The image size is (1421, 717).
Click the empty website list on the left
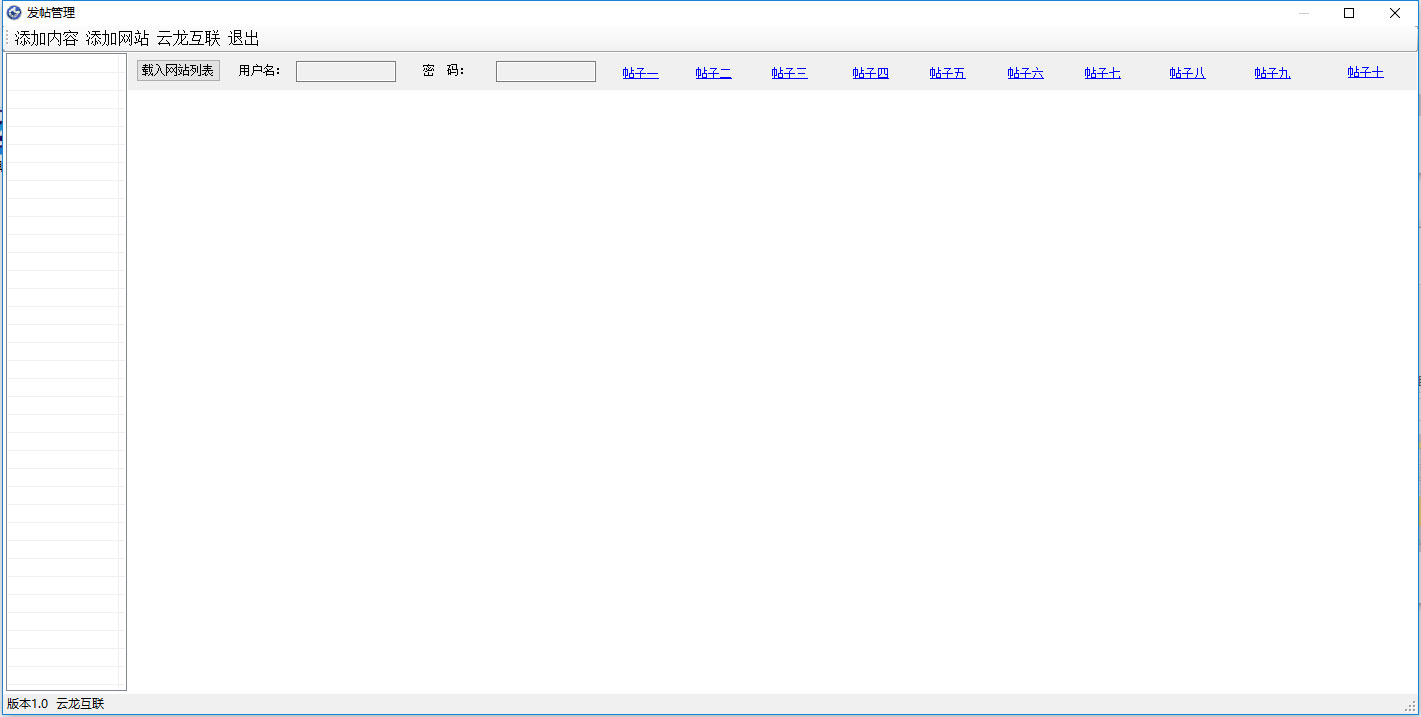click(x=66, y=370)
